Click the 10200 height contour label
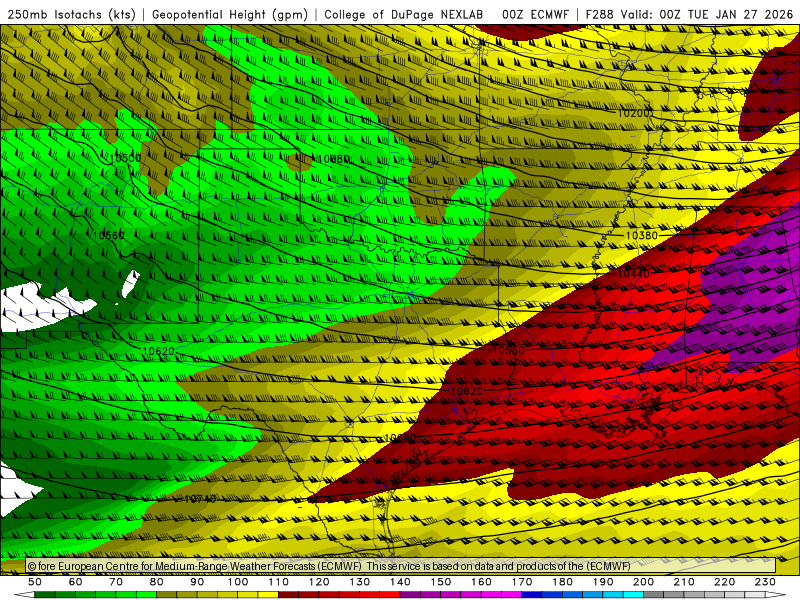Image resolution: width=800 pixels, height=600 pixels. (633, 113)
